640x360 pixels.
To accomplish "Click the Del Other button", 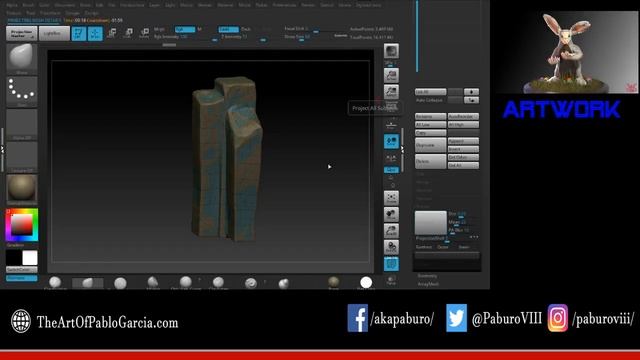I will (463, 157).
